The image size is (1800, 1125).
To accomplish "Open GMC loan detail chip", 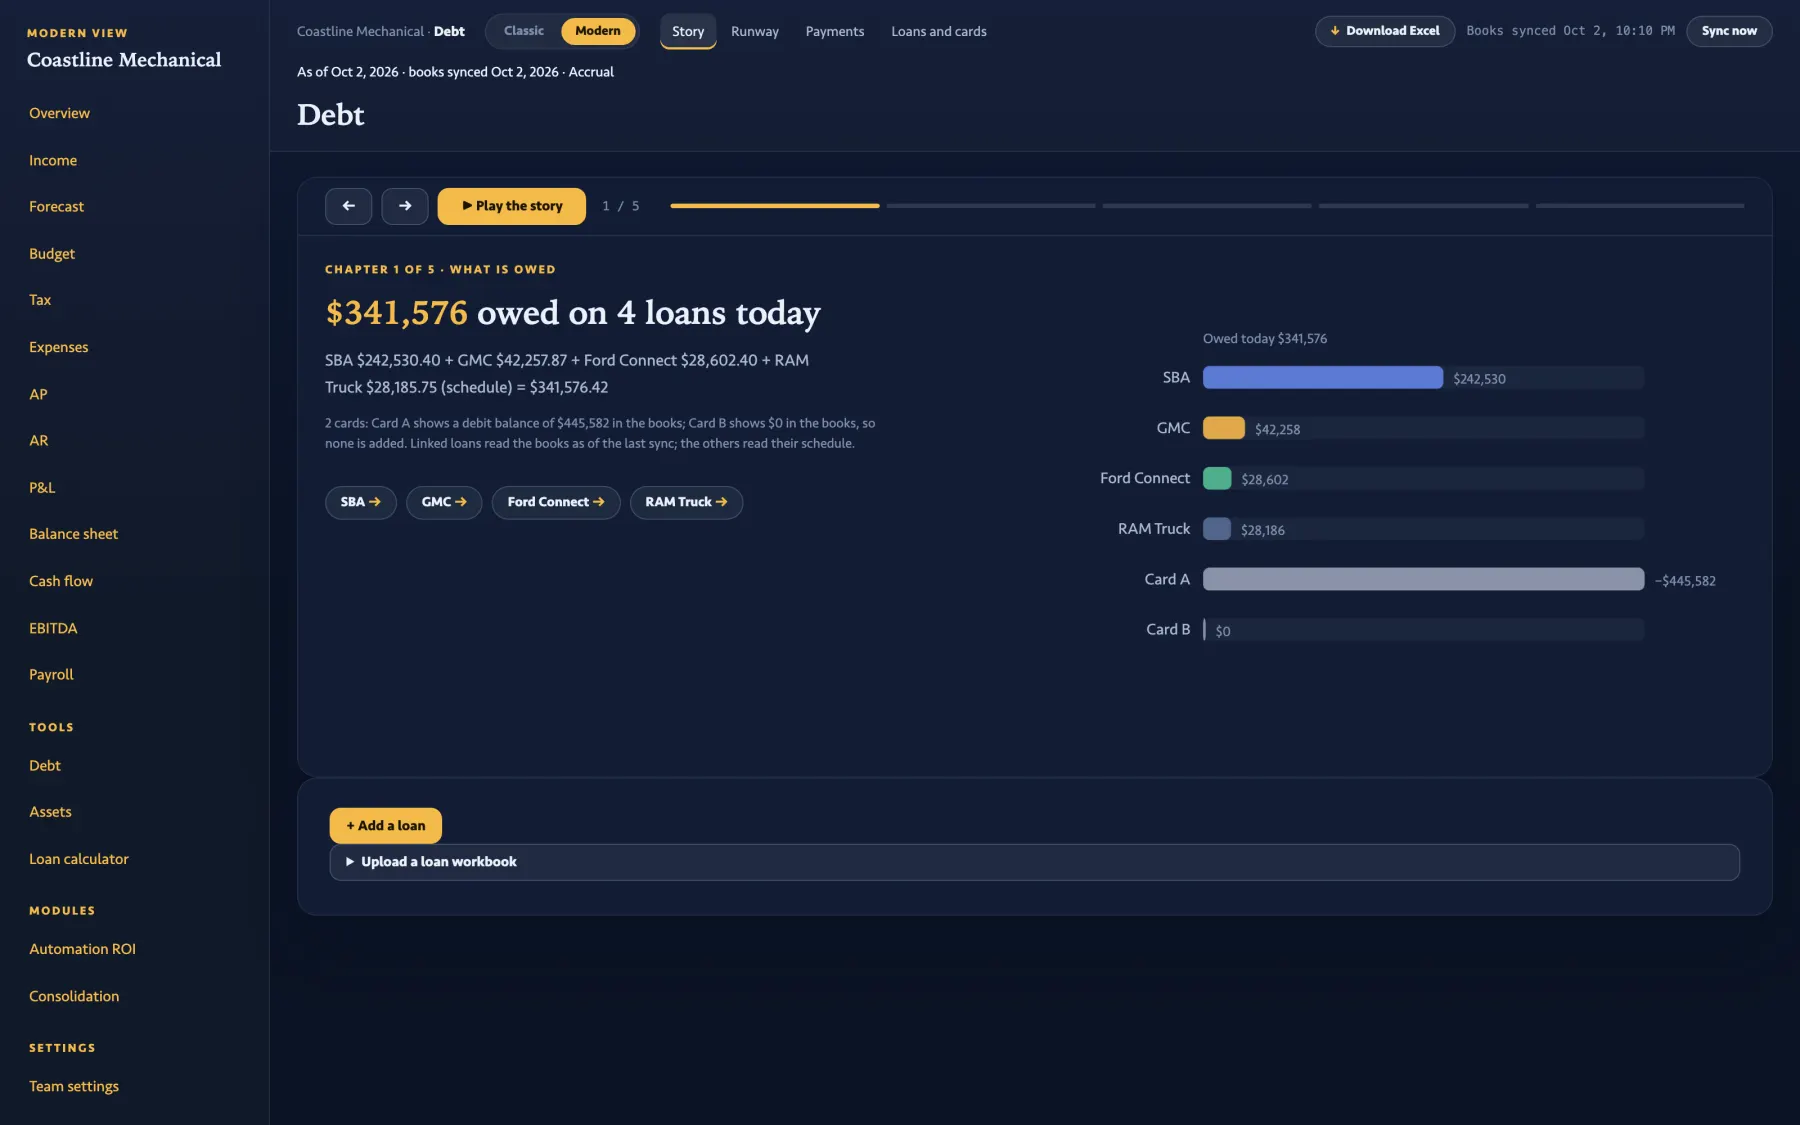I will click(x=444, y=502).
